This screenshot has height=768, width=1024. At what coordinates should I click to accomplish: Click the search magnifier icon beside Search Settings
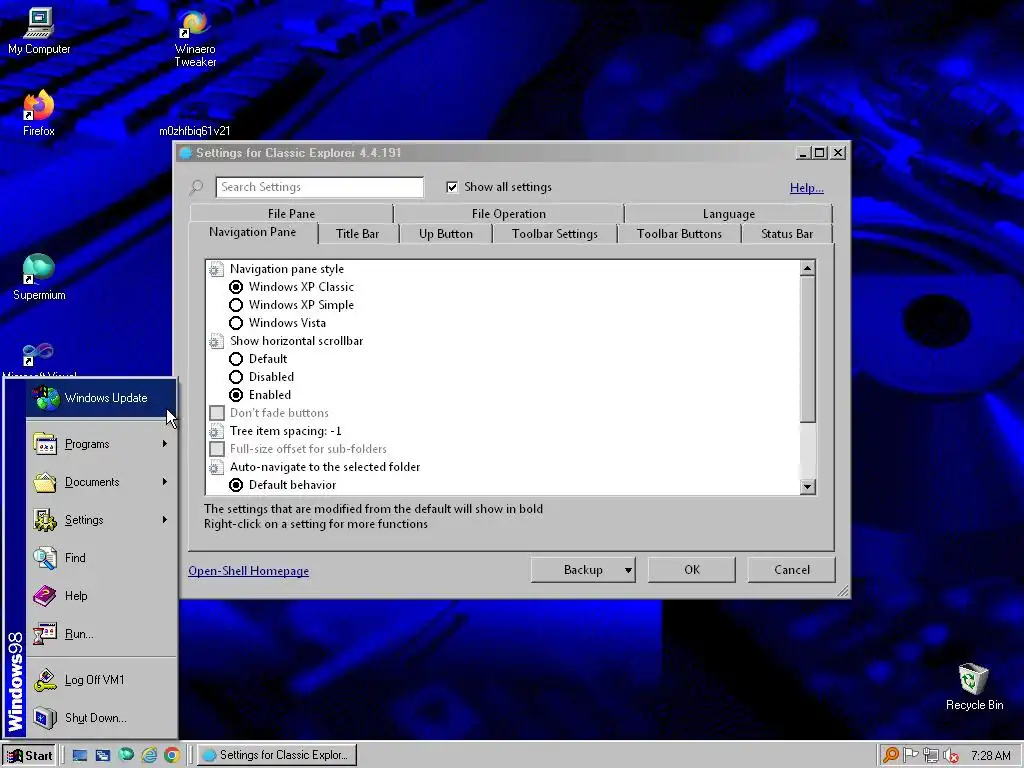[x=197, y=187]
